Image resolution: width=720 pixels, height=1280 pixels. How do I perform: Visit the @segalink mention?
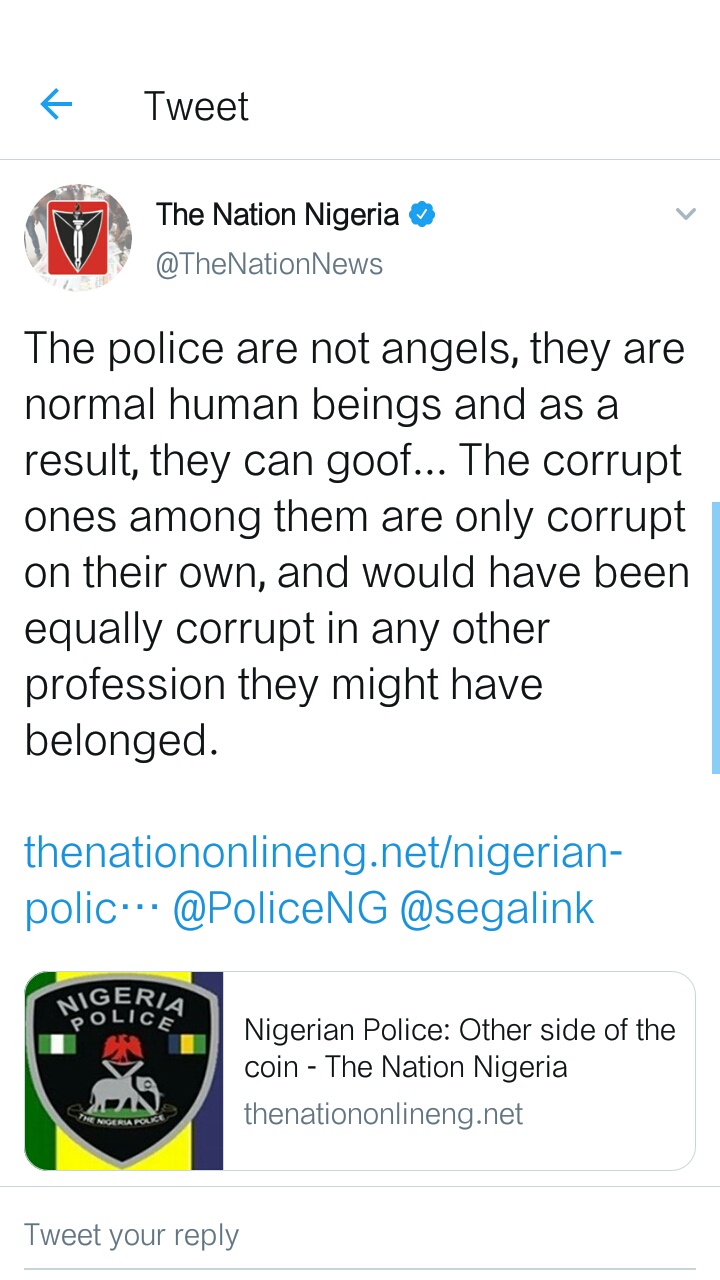coord(497,909)
